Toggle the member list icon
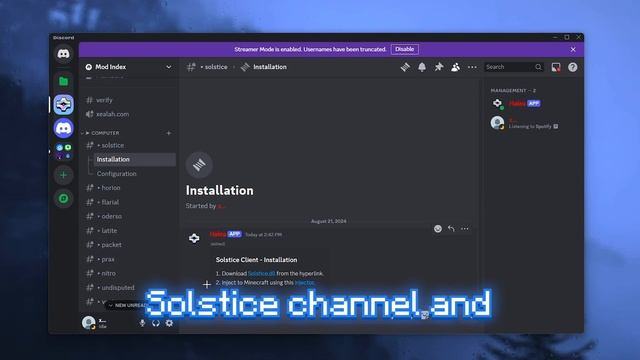The width and height of the screenshot is (640, 360). [x=456, y=67]
